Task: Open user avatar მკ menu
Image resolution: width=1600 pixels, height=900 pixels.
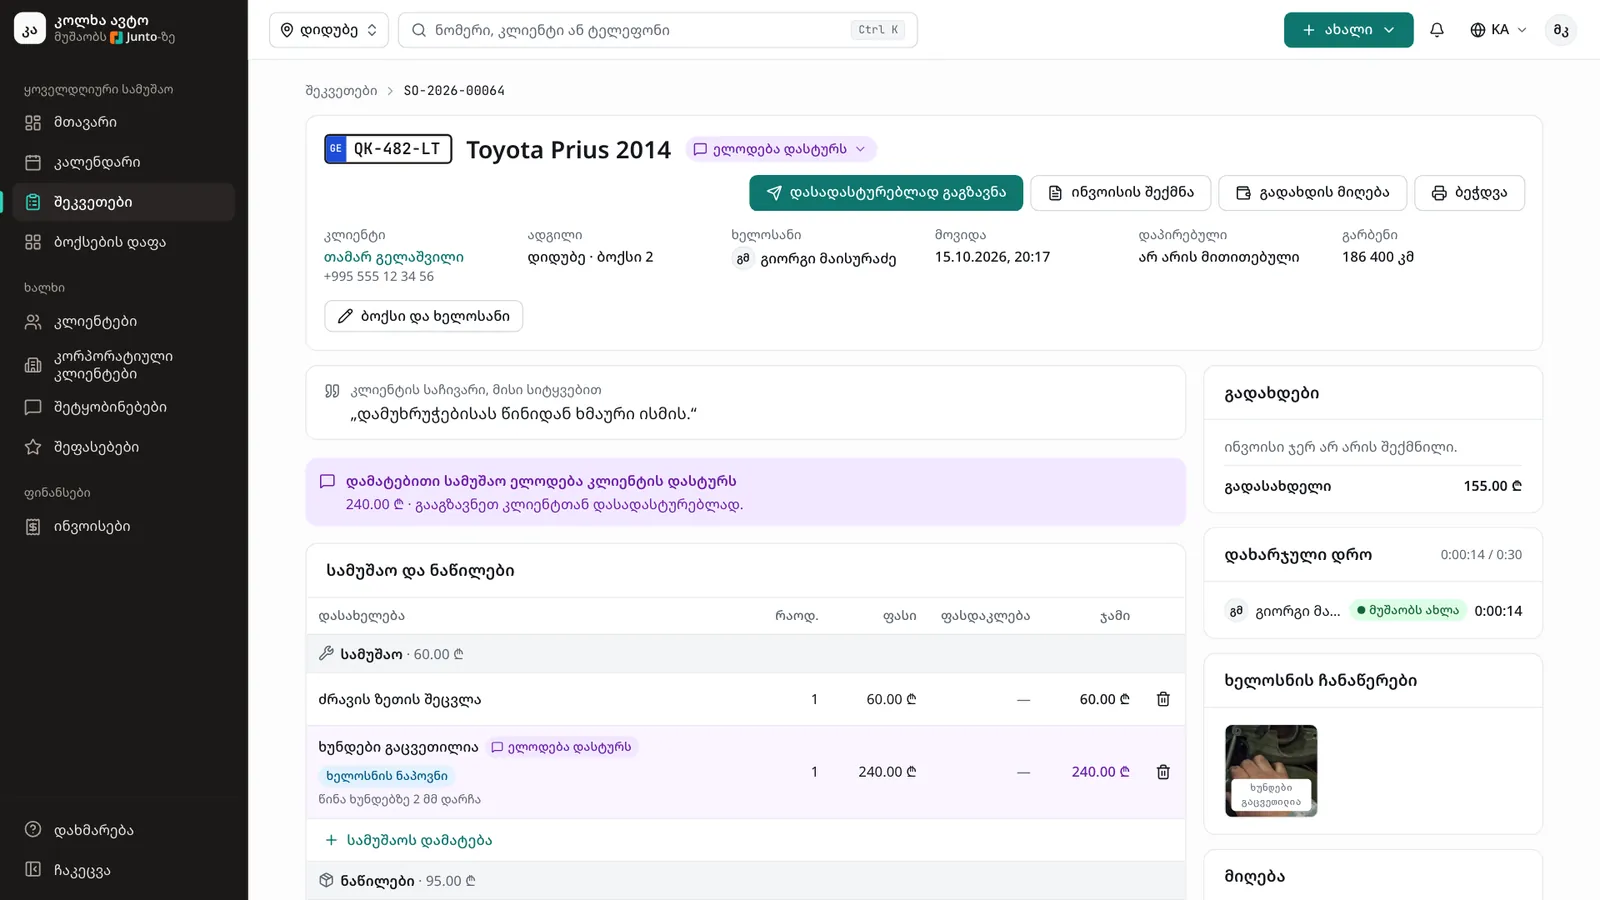Action: (1561, 30)
